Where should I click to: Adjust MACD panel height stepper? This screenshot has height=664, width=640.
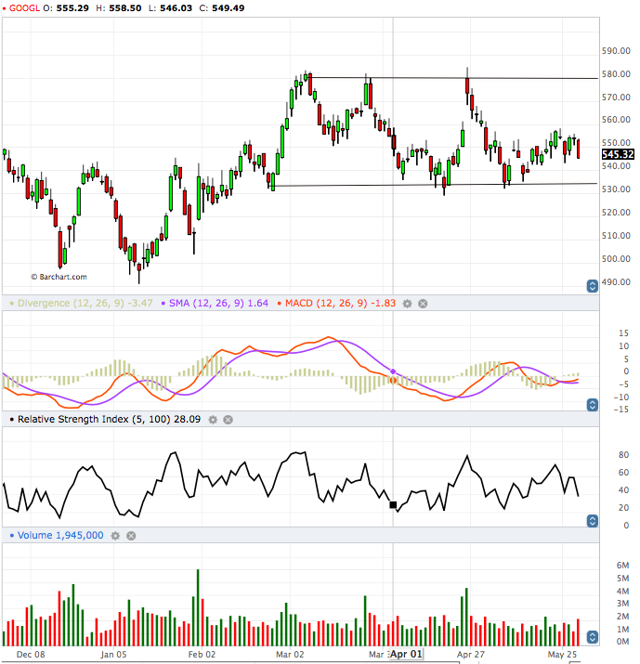pyautogui.click(x=592, y=405)
